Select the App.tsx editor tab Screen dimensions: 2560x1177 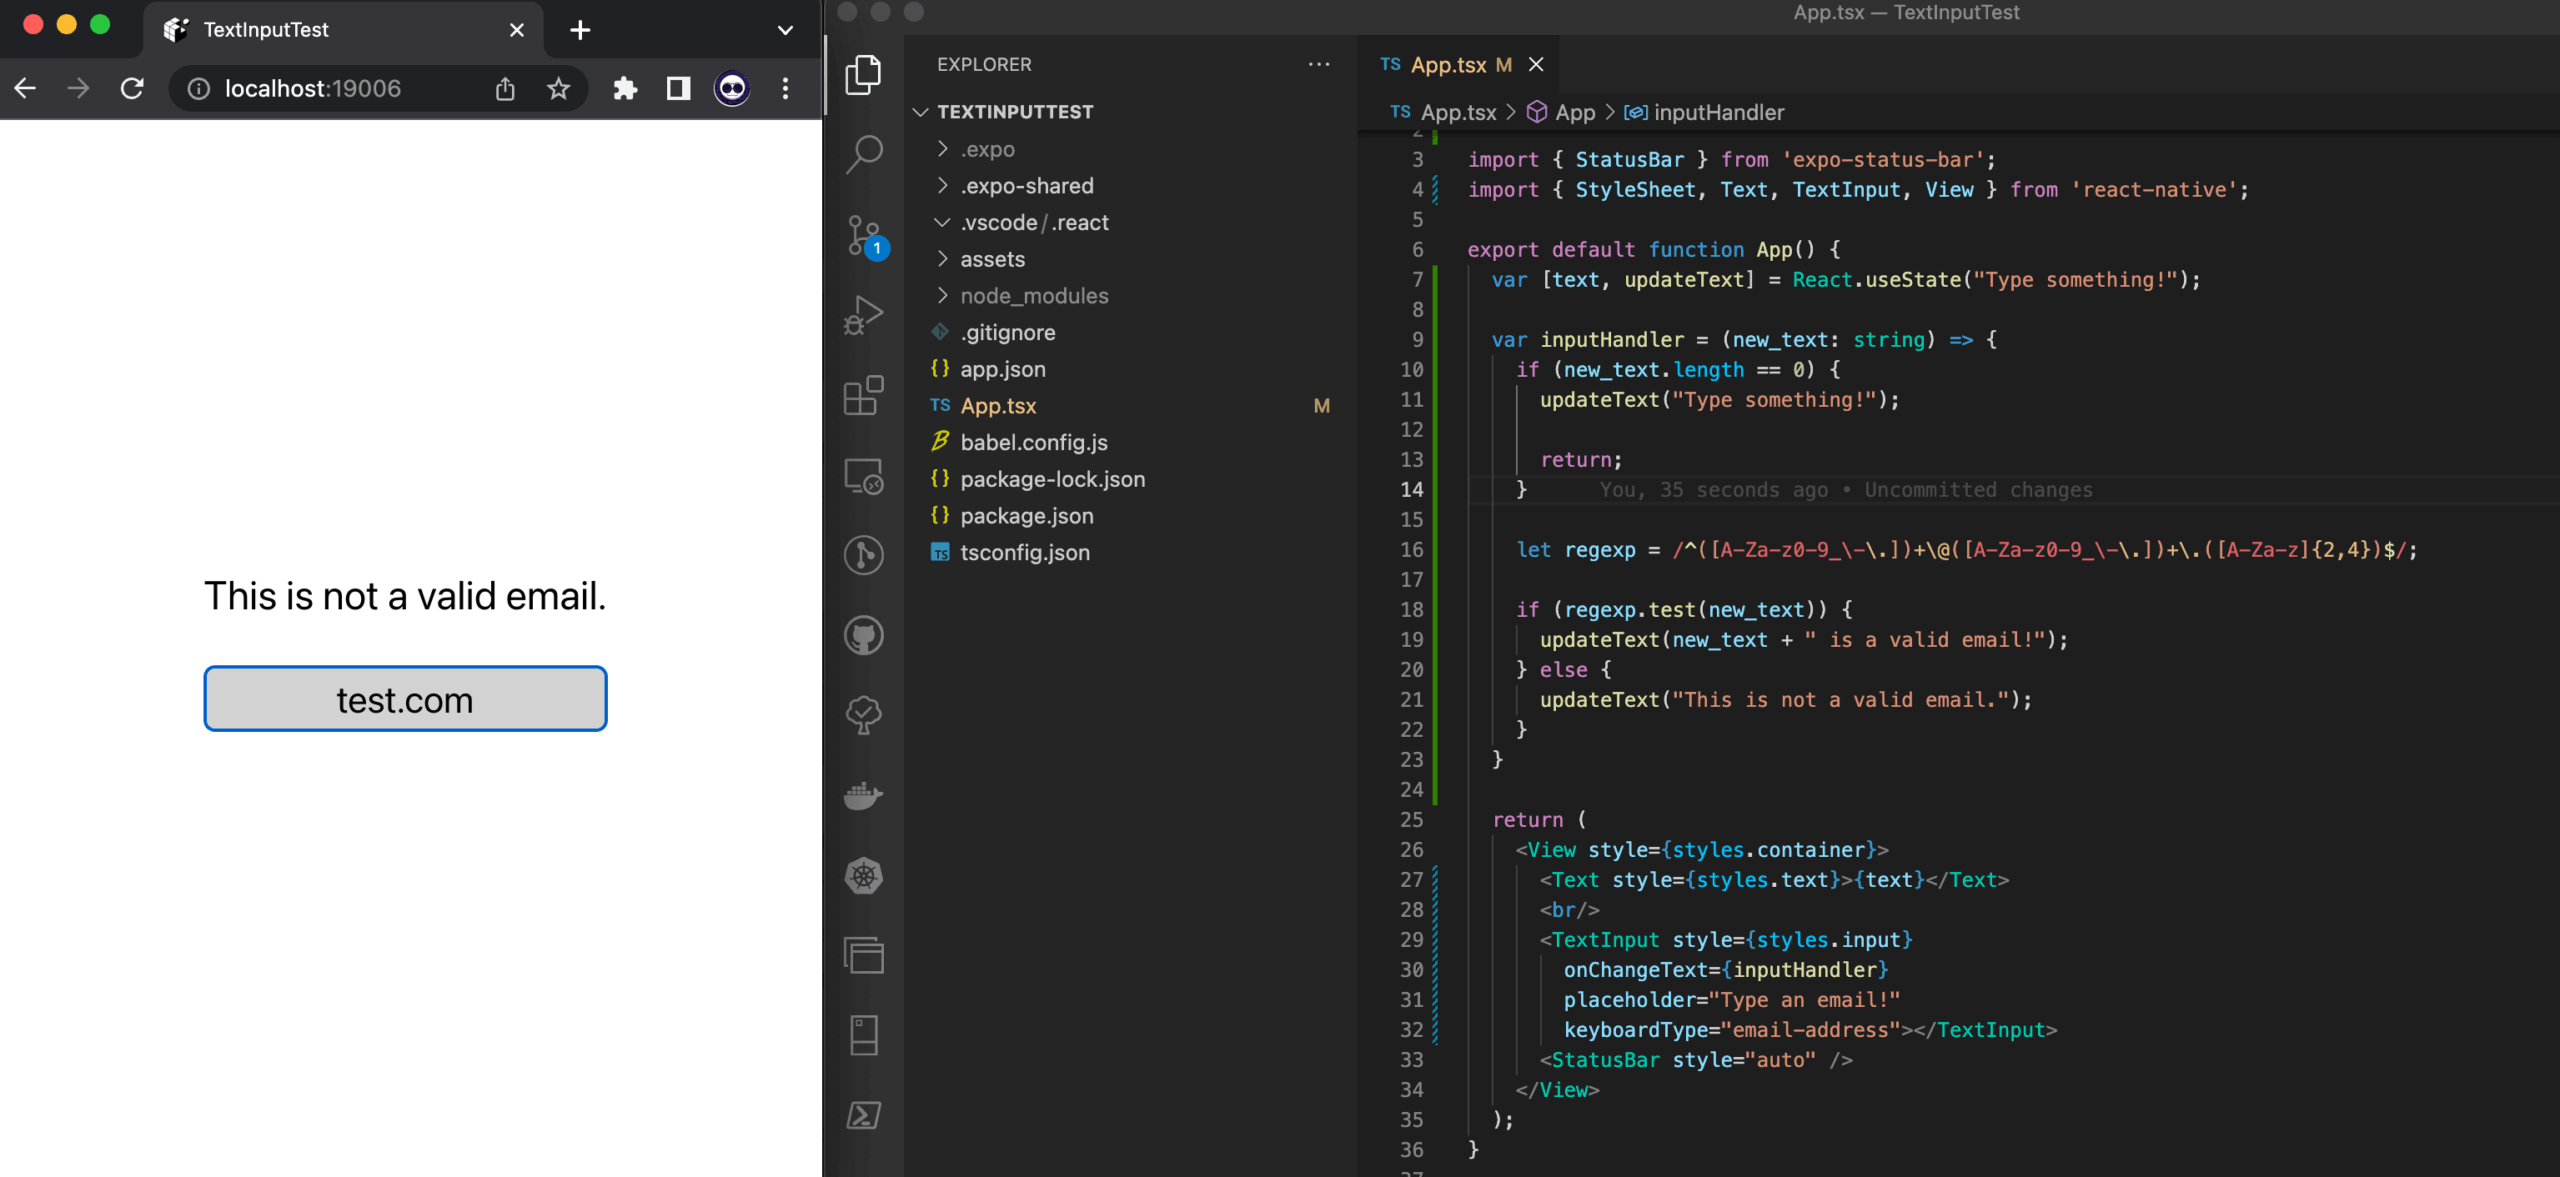click(x=1447, y=65)
